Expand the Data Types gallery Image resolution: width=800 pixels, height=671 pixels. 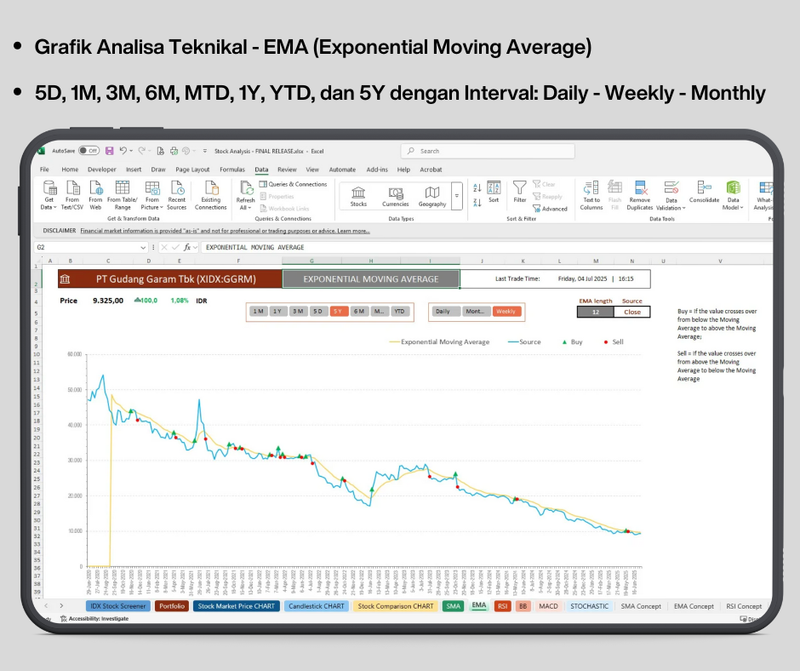457,196
